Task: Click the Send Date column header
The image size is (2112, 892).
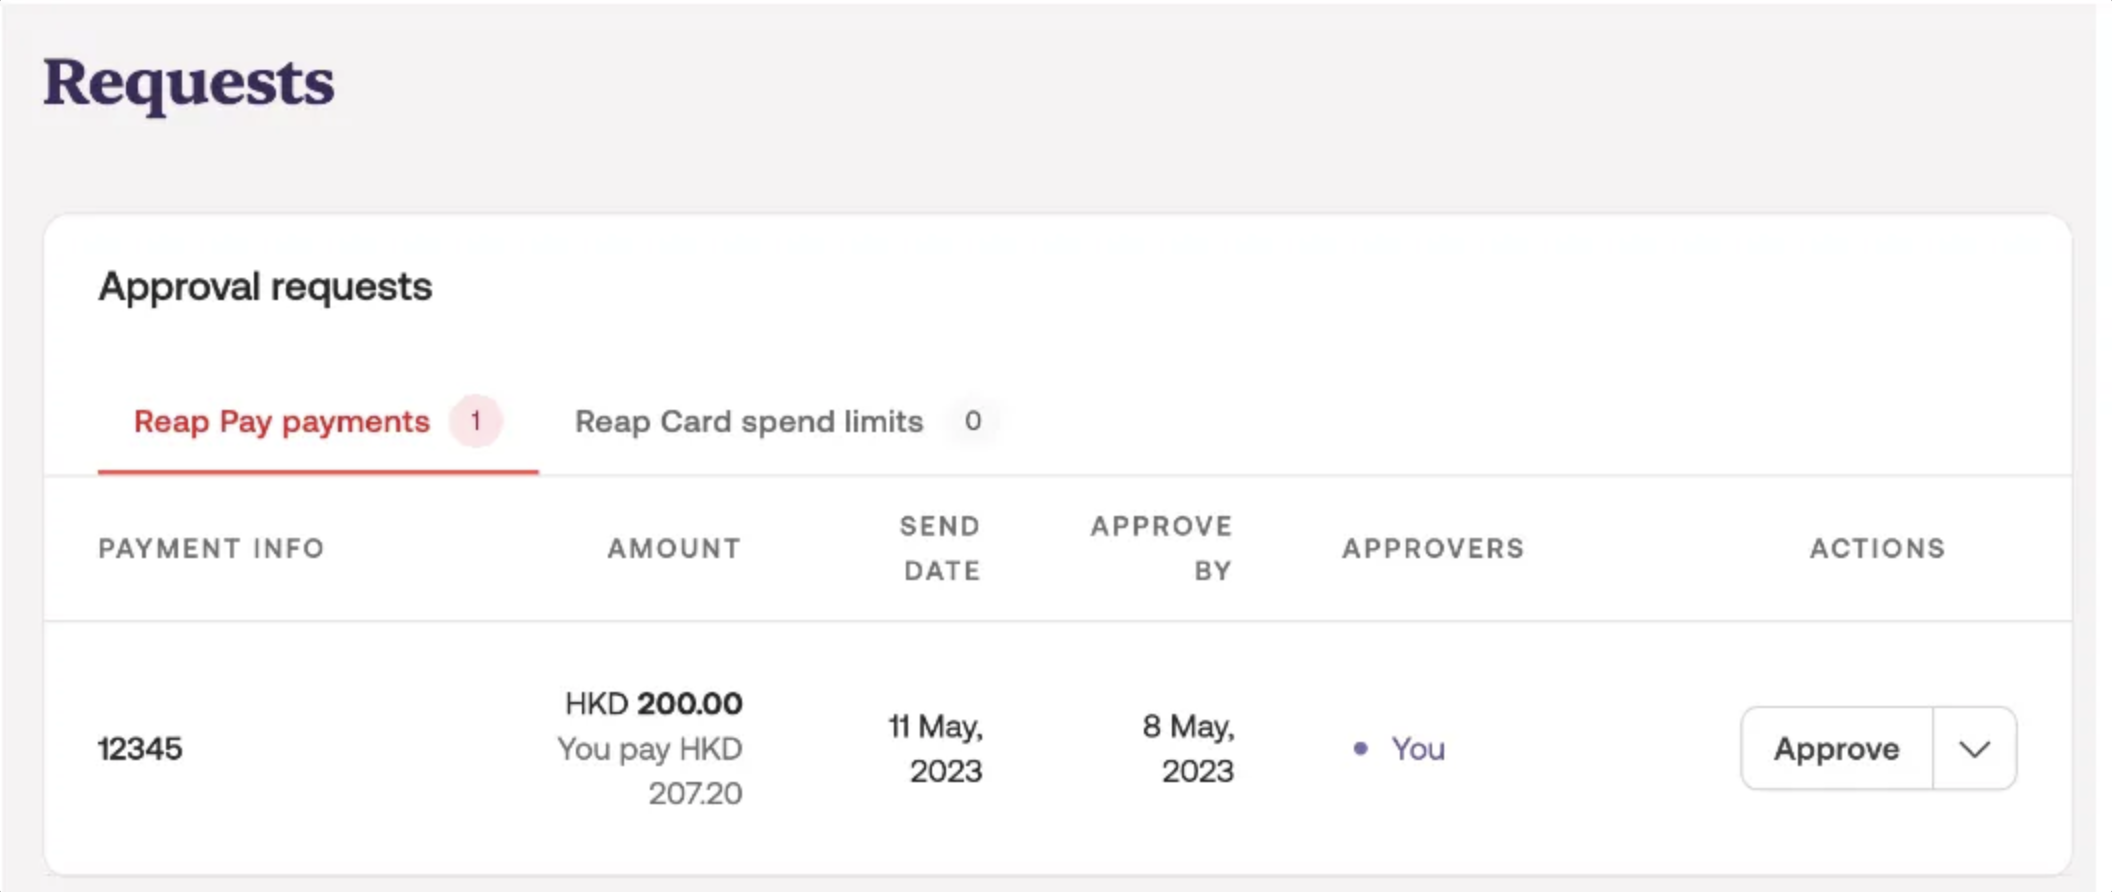Action: (x=940, y=548)
